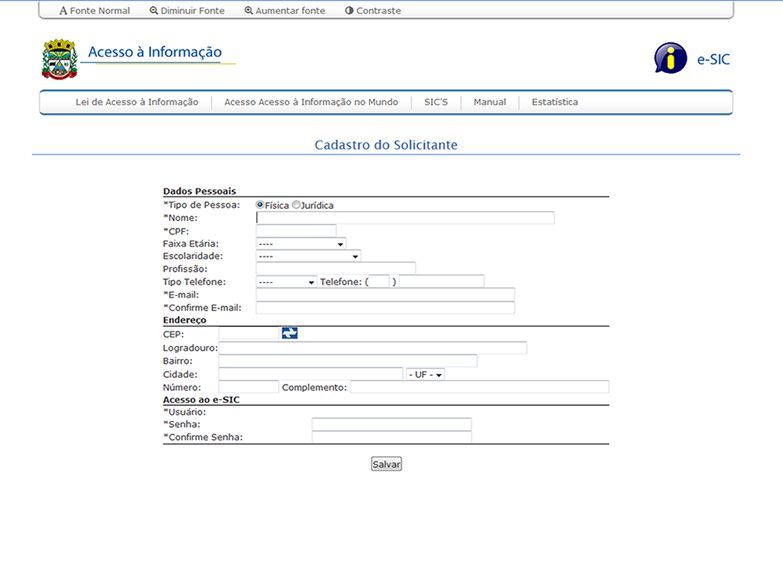Click the CEP lookup arrows icon
The height and width of the screenshot is (578, 783).
click(290, 333)
